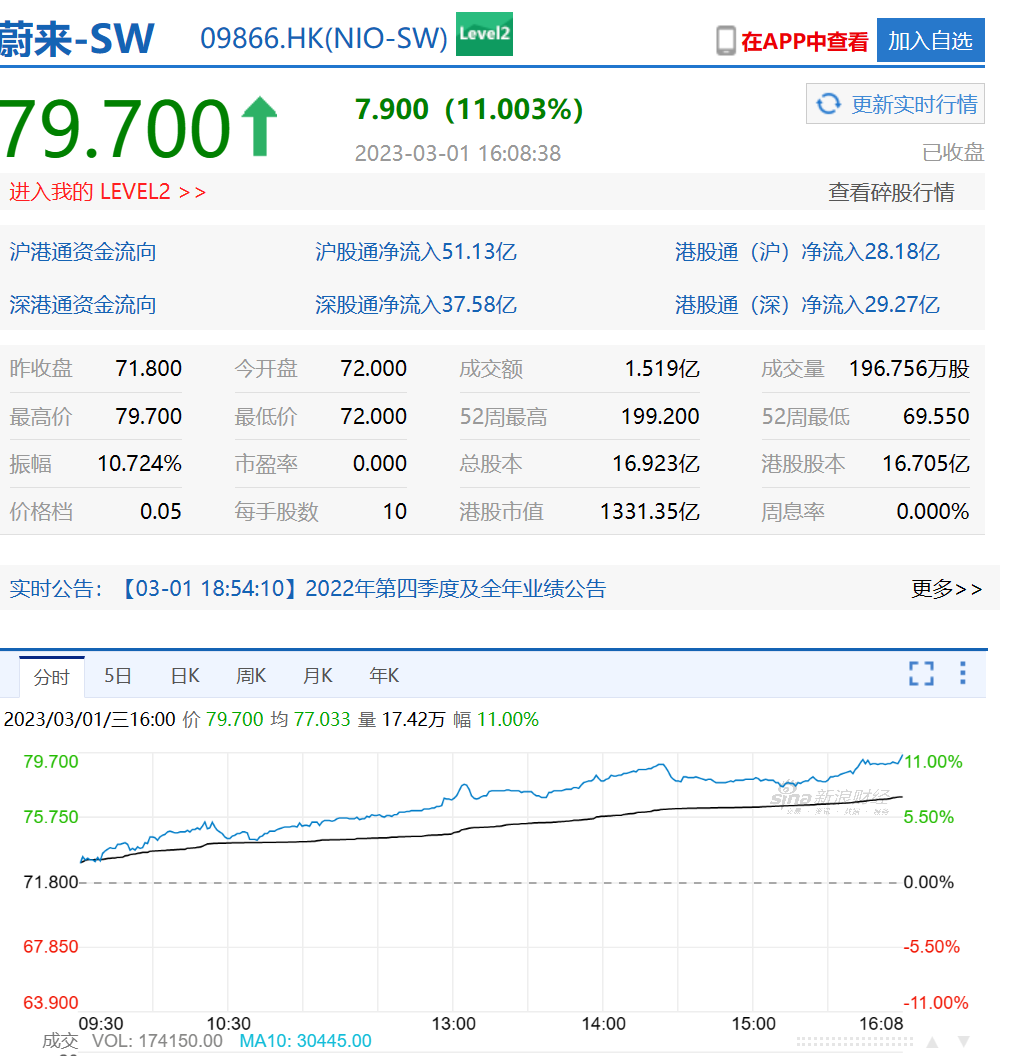Click 更多>> to see more announcements
The image size is (1009, 1056).
pyautogui.click(x=950, y=589)
